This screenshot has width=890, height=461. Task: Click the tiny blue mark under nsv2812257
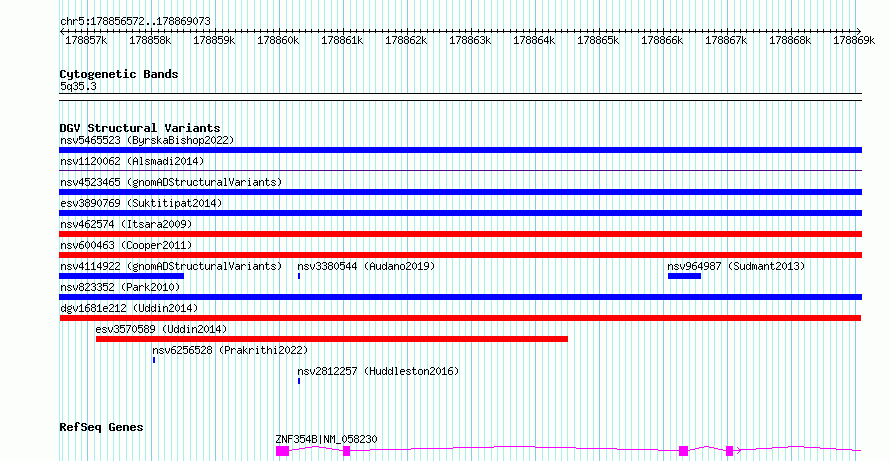tap(299, 381)
